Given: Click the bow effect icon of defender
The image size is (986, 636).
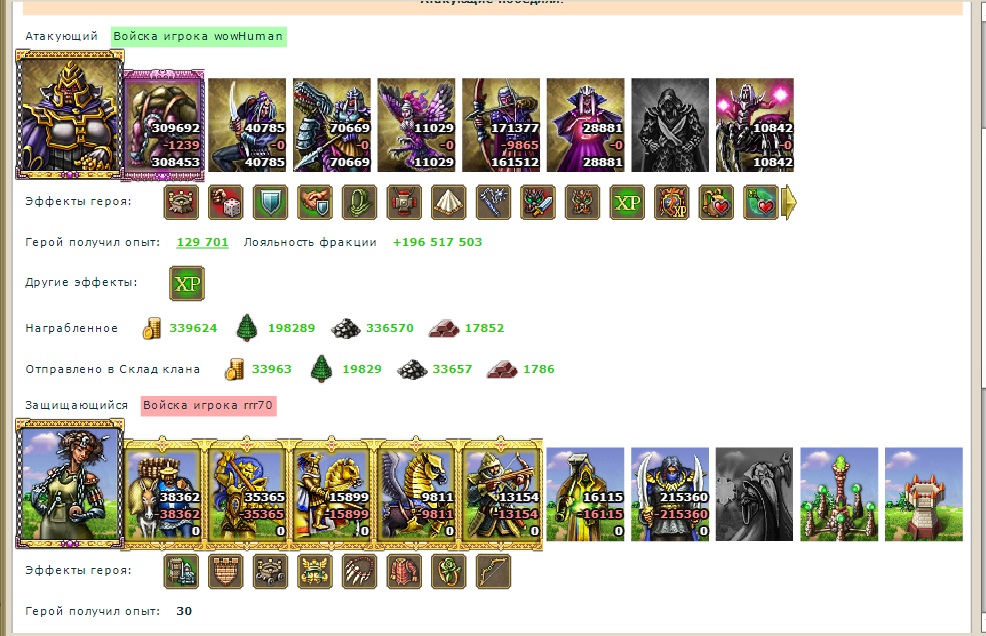Looking at the screenshot, I should point(494,571).
